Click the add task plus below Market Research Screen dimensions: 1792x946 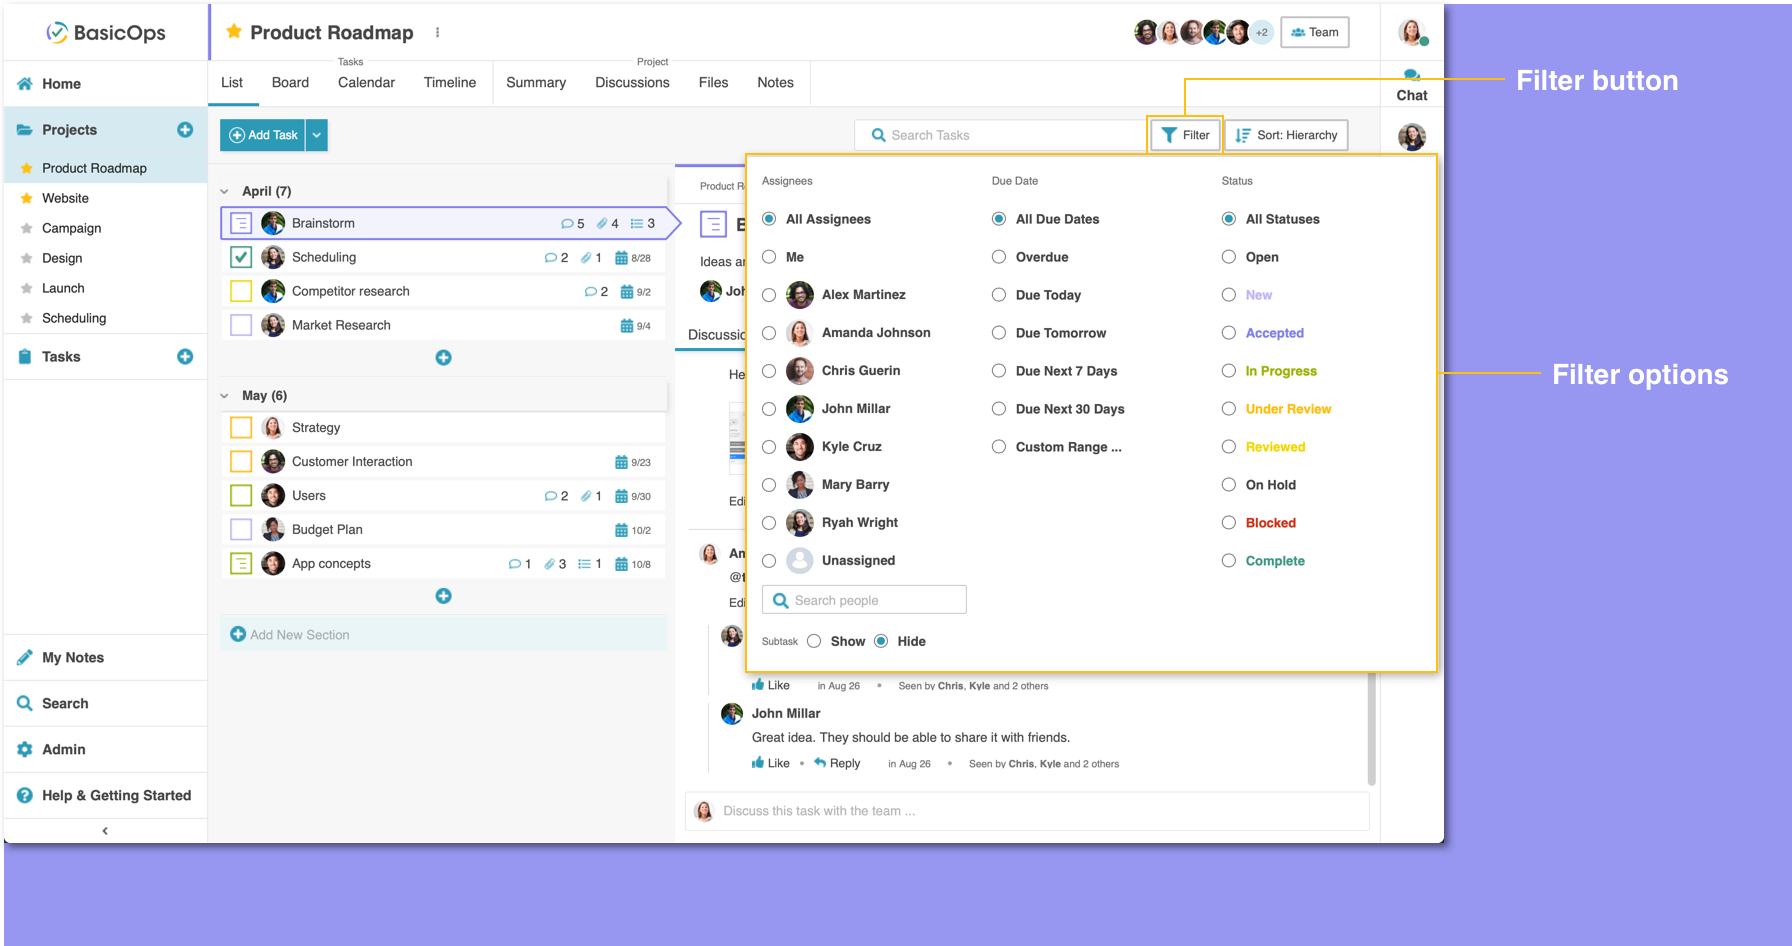coord(443,358)
